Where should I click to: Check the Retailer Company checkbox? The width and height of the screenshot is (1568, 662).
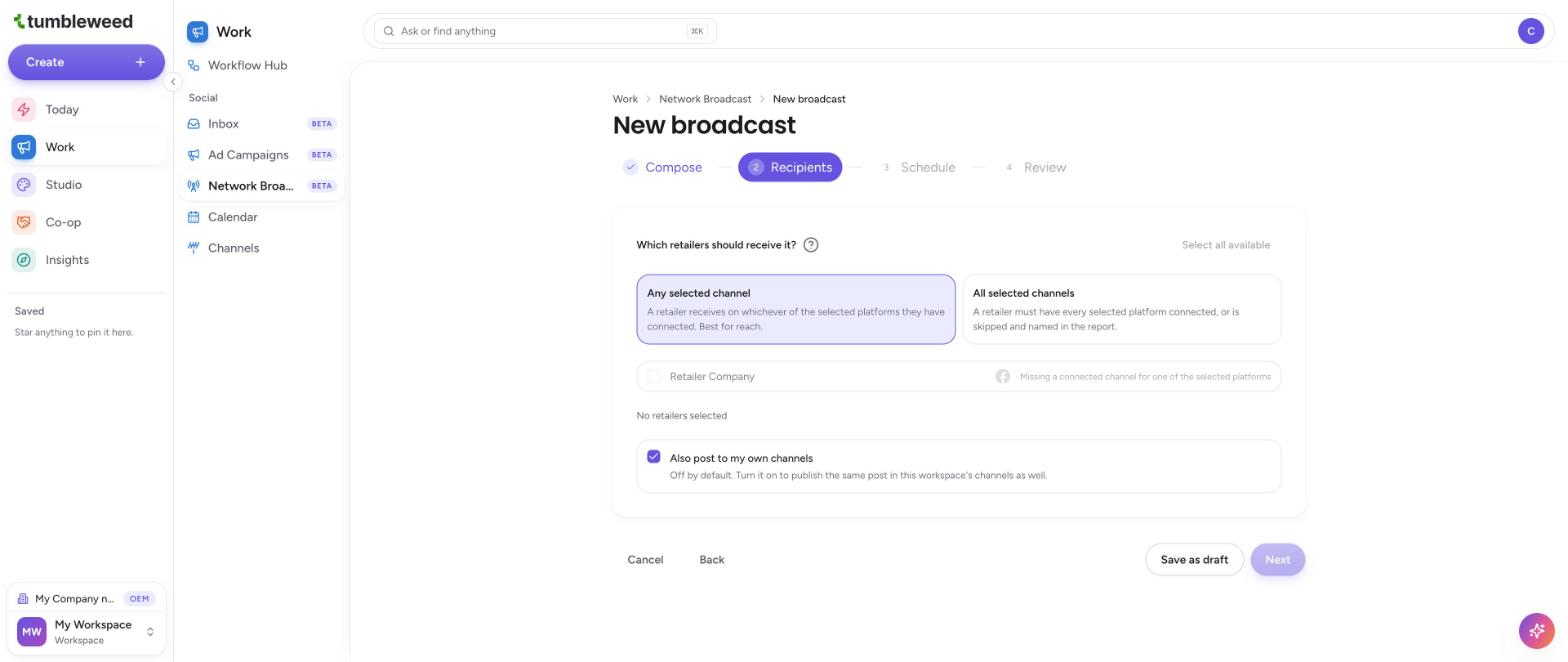tap(653, 376)
